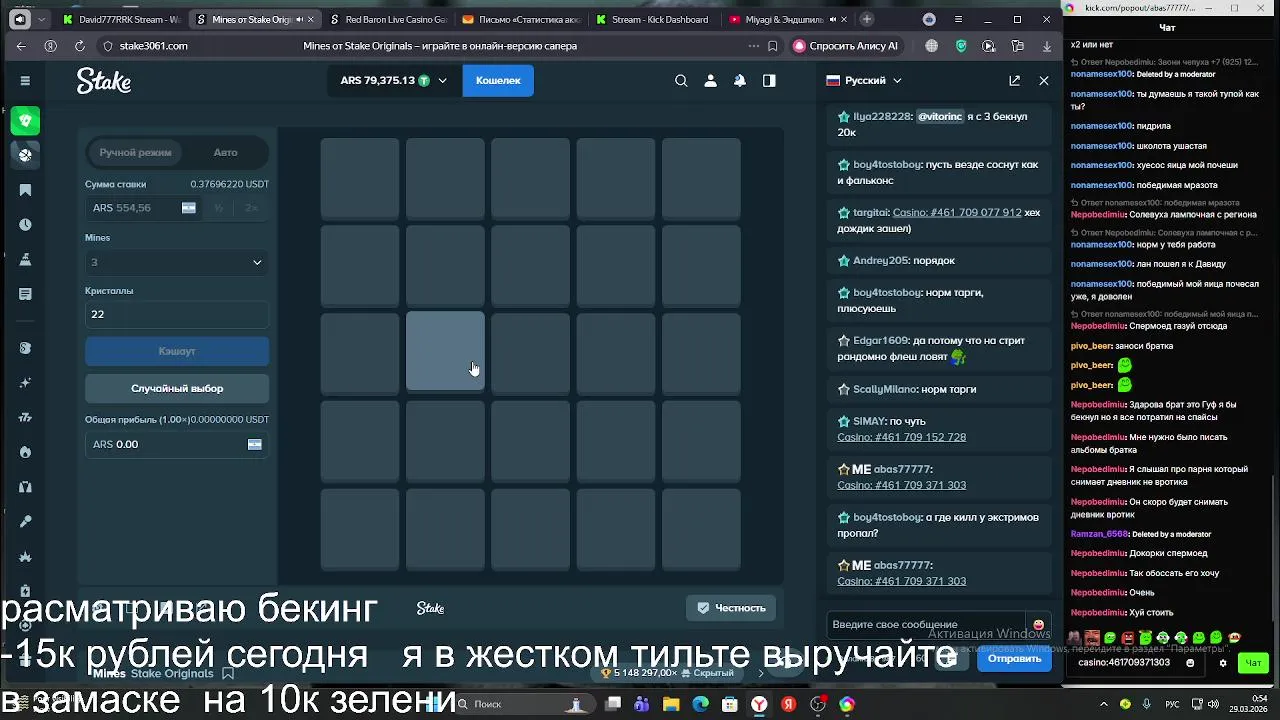
Task: Pop out the Stake chat window
Action: coord(1014,81)
